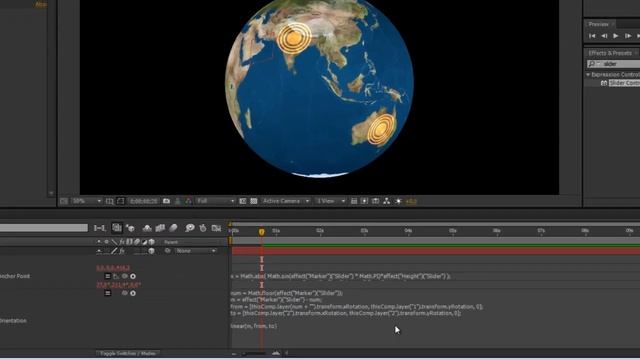Click the layer's parent pick whip
Viewport: 640px width, 360px height.
coord(167,251)
